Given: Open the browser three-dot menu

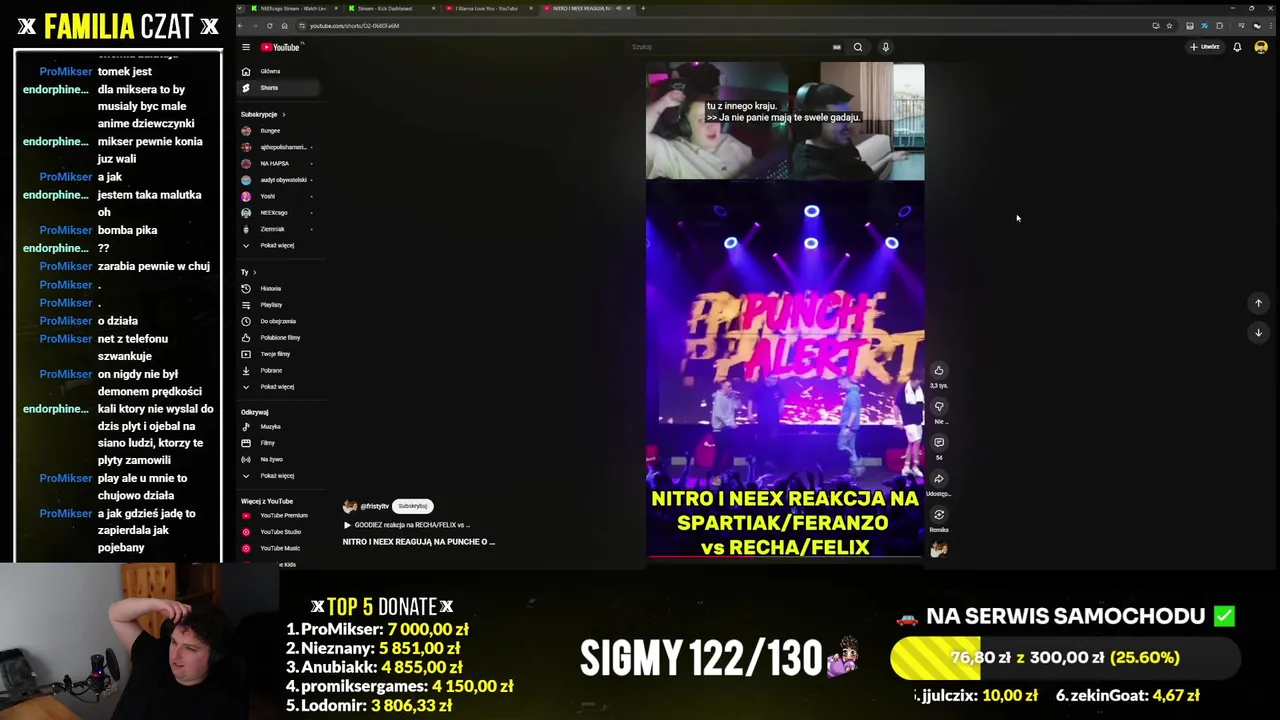Looking at the screenshot, I should tap(1271, 26).
